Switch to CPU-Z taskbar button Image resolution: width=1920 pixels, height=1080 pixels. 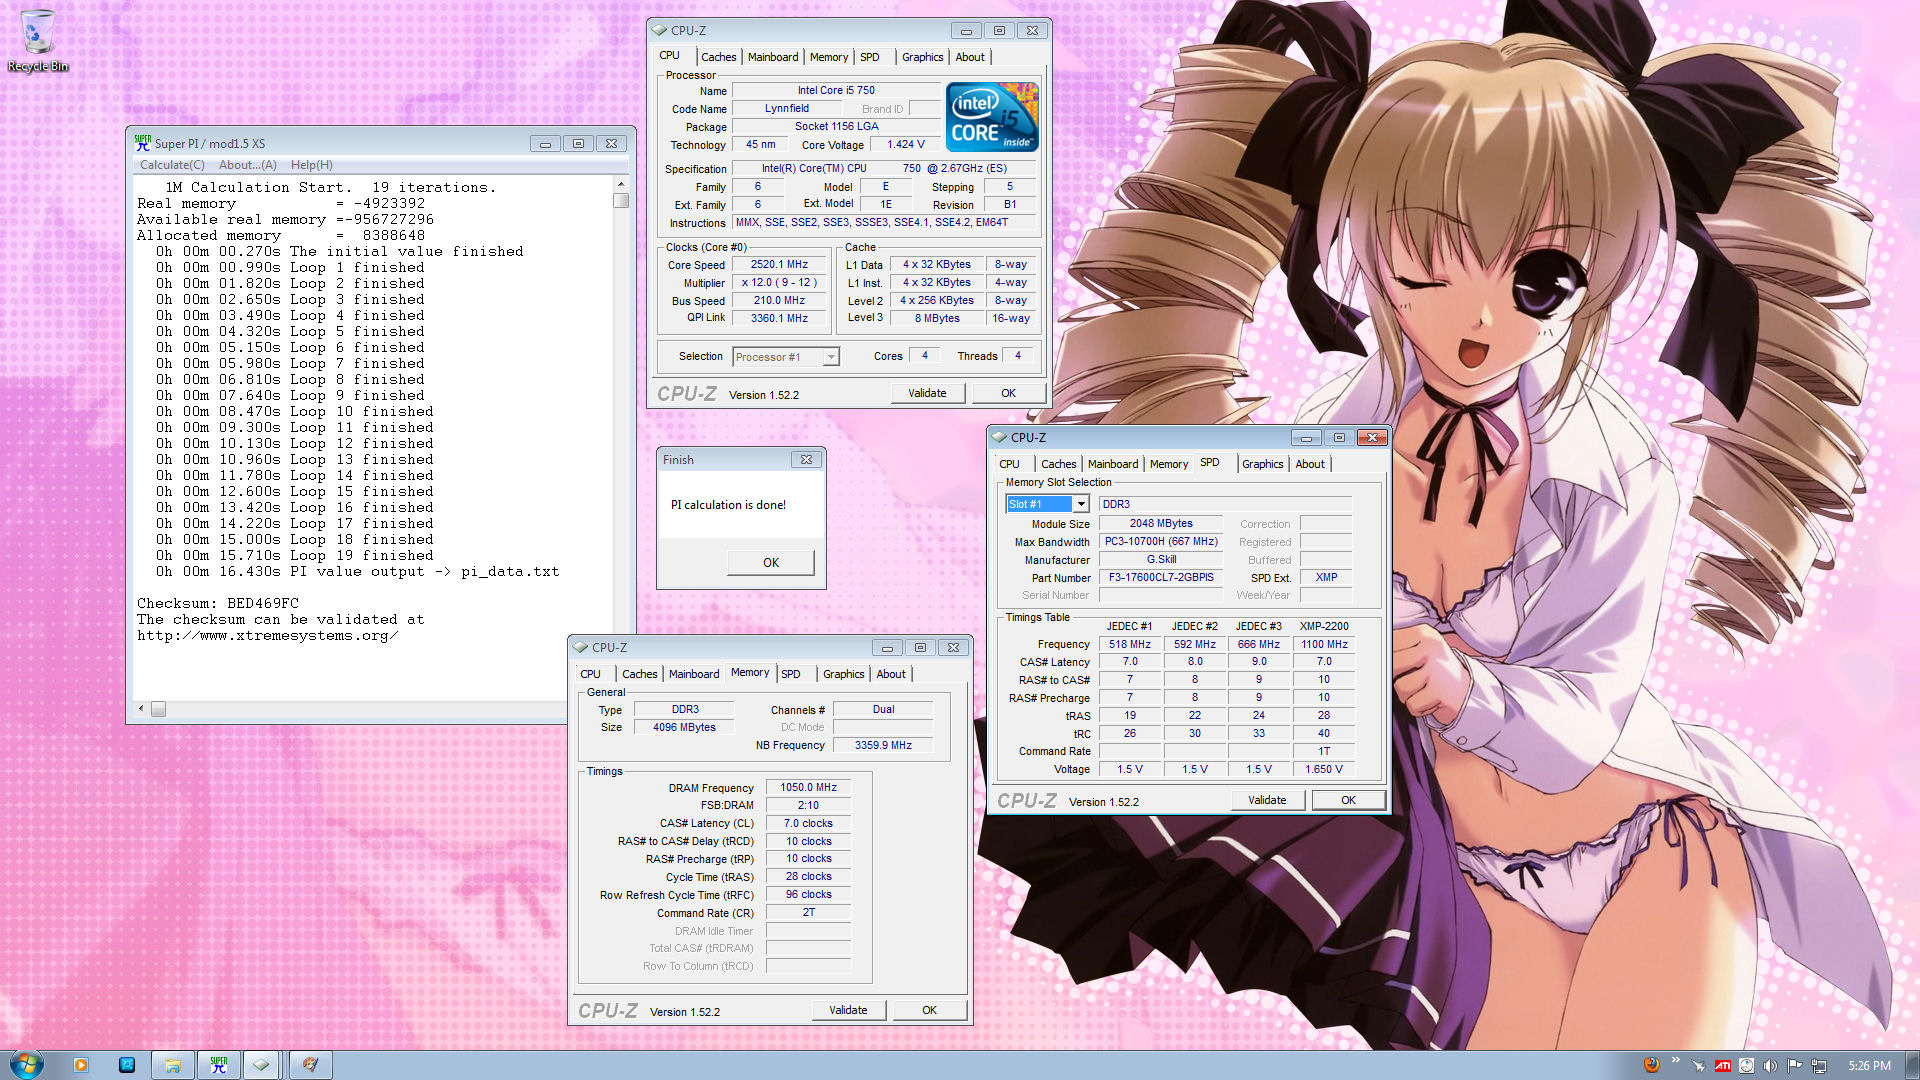(262, 1065)
